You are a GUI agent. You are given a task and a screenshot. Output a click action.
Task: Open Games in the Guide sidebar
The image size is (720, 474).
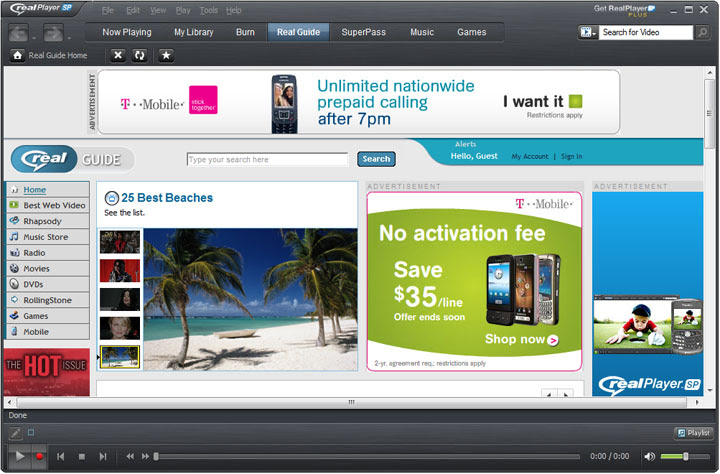point(48,316)
